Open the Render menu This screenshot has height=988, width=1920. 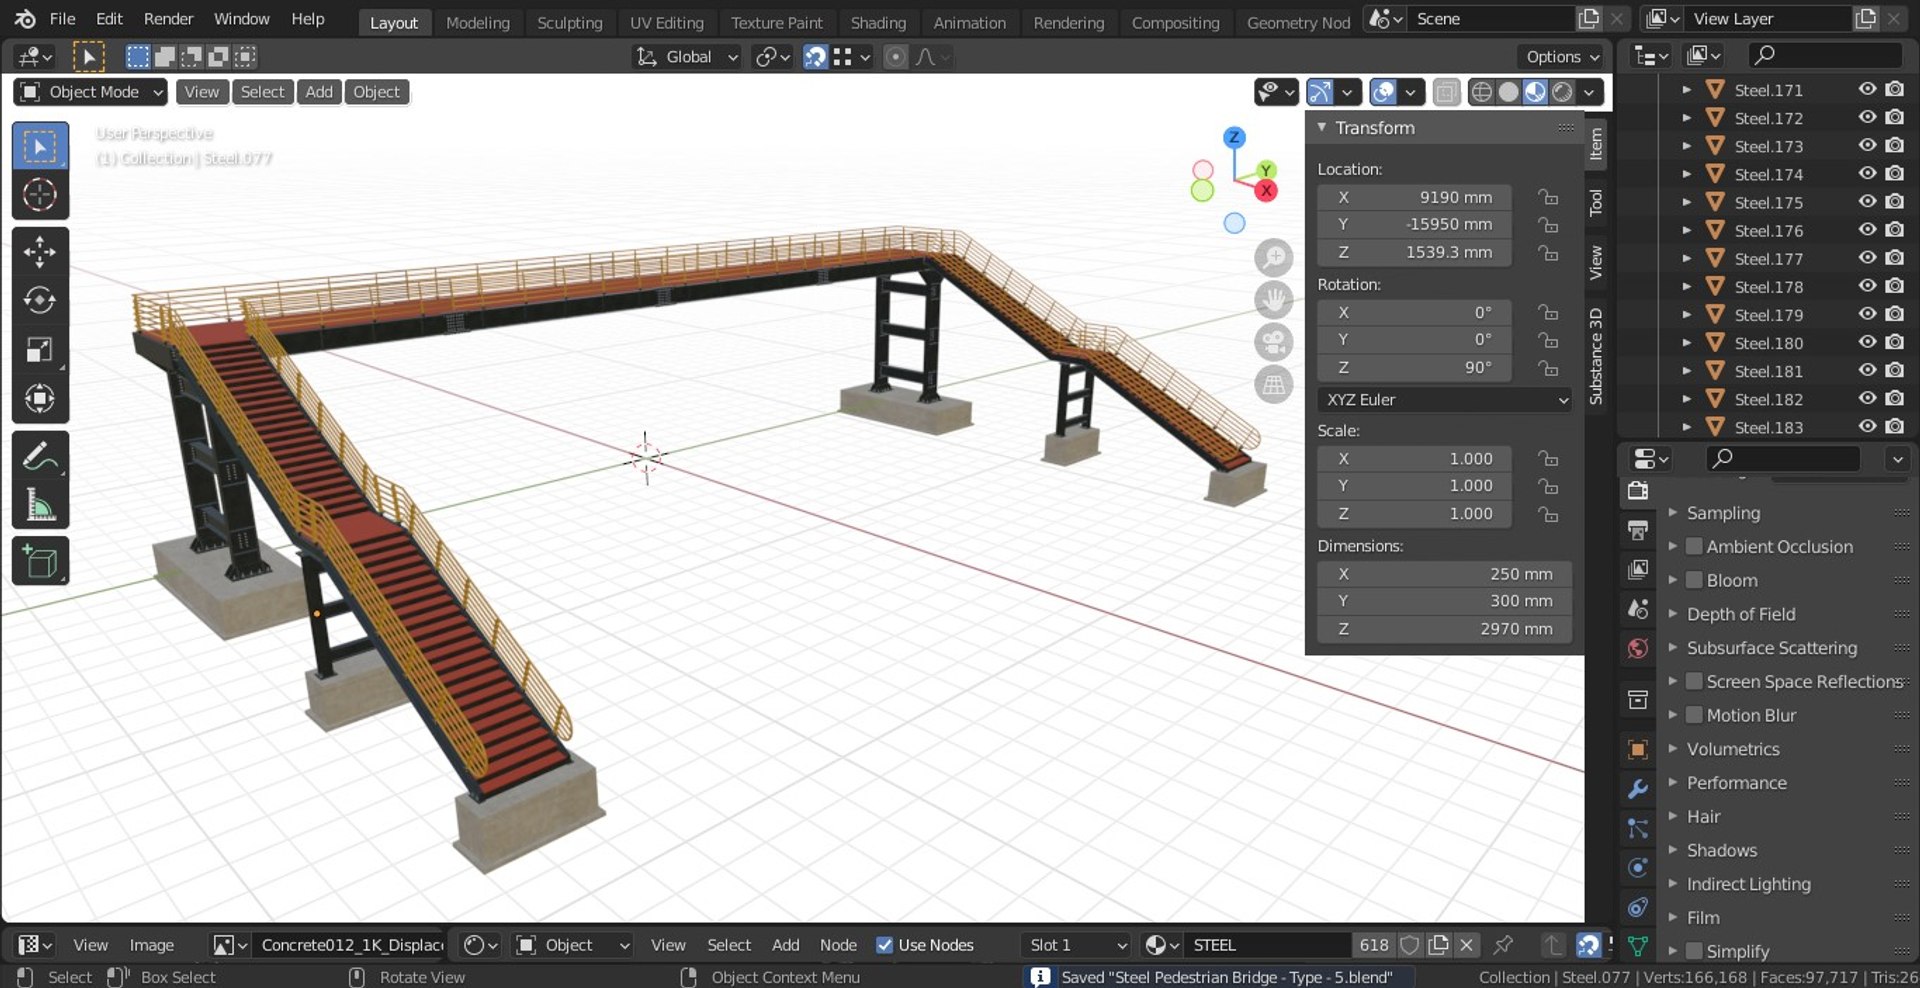168,19
